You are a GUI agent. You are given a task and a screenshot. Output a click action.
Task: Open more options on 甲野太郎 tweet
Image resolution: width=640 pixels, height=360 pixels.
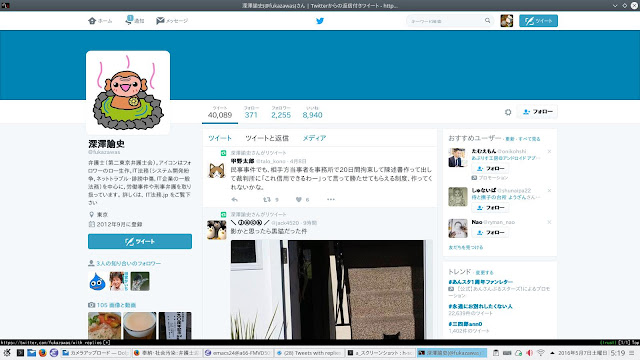coord(331,200)
